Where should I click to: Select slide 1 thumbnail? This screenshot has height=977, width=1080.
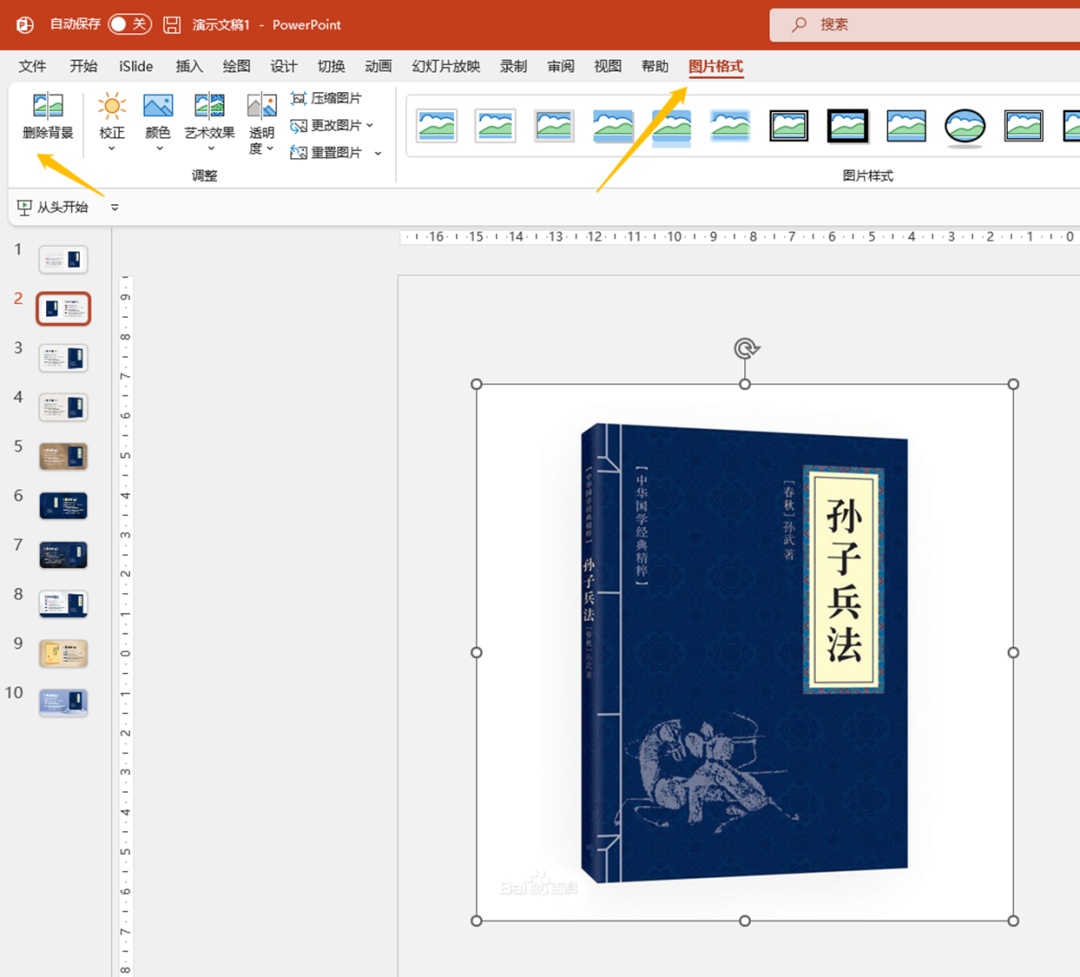pyautogui.click(x=63, y=260)
